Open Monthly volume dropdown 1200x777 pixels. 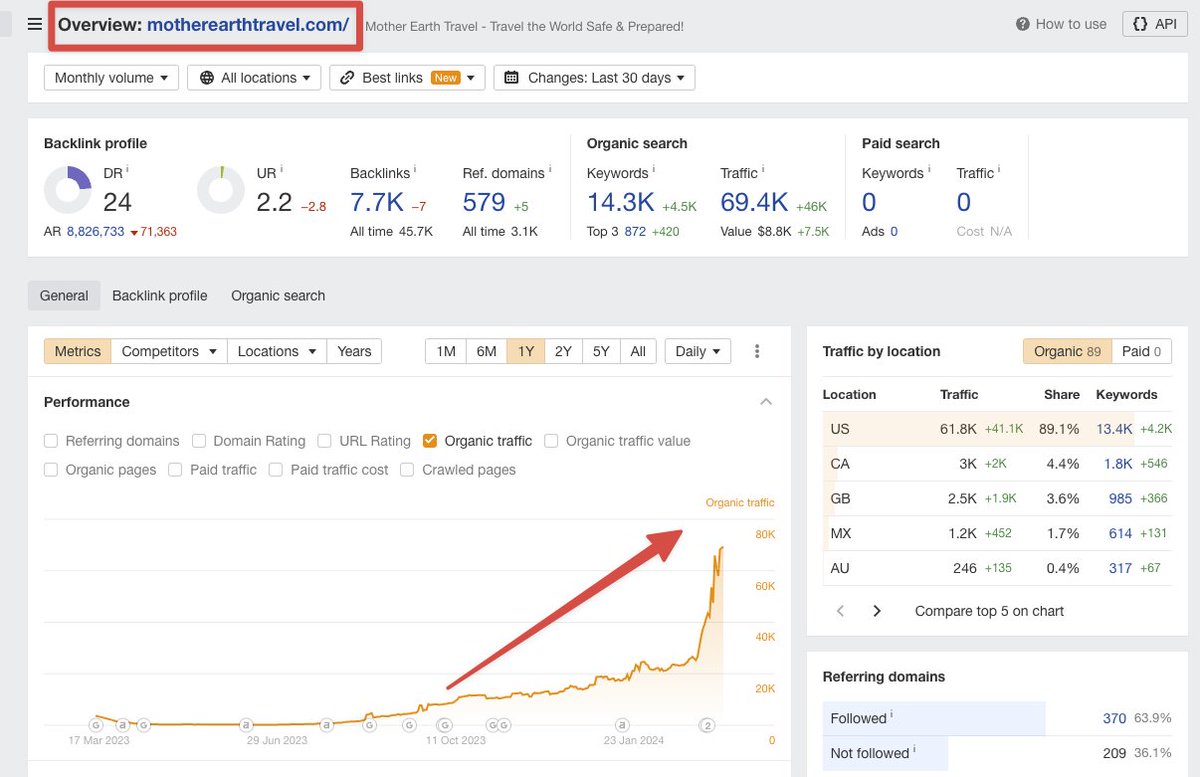point(111,78)
